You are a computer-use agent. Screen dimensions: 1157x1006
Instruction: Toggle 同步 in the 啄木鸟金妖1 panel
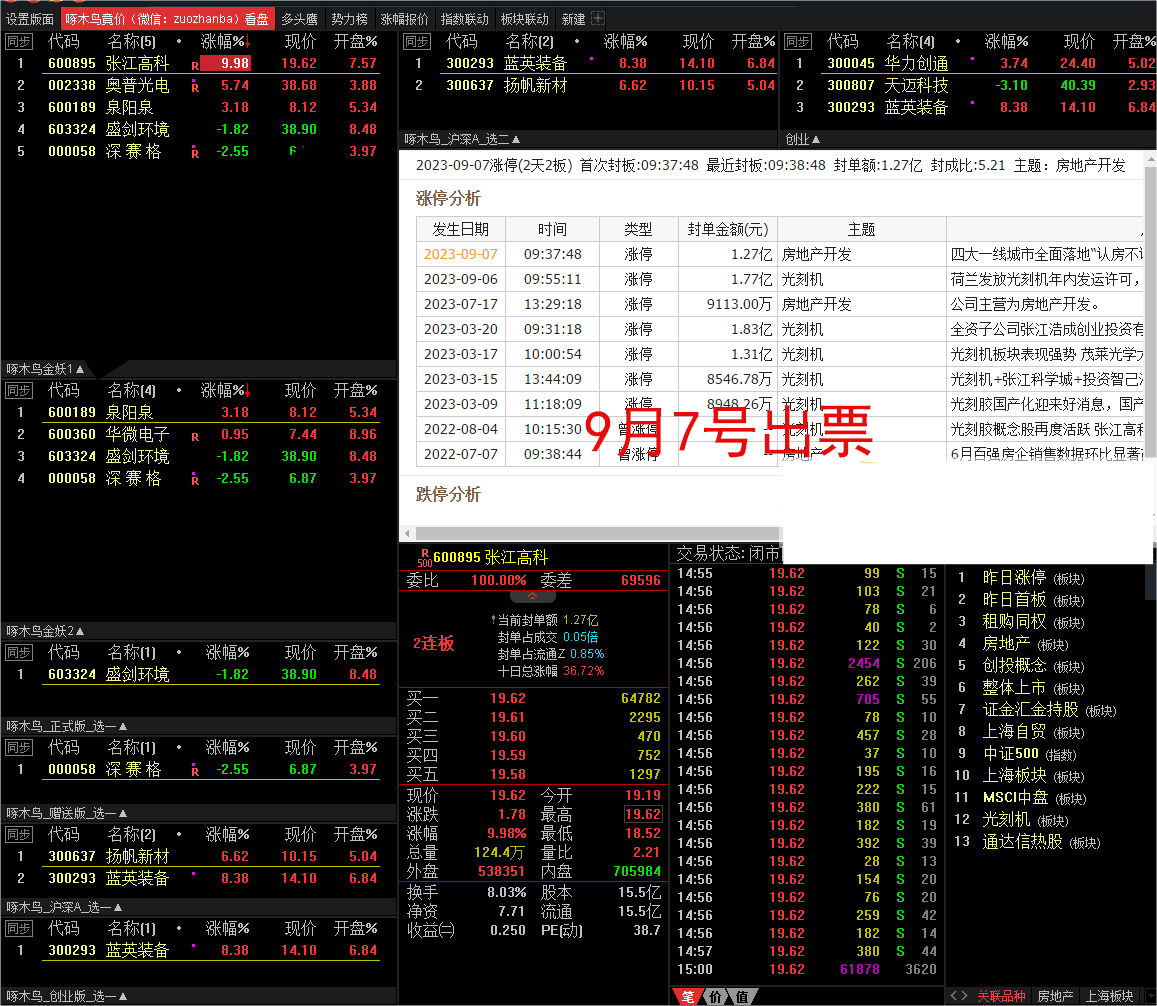(17, 391)
